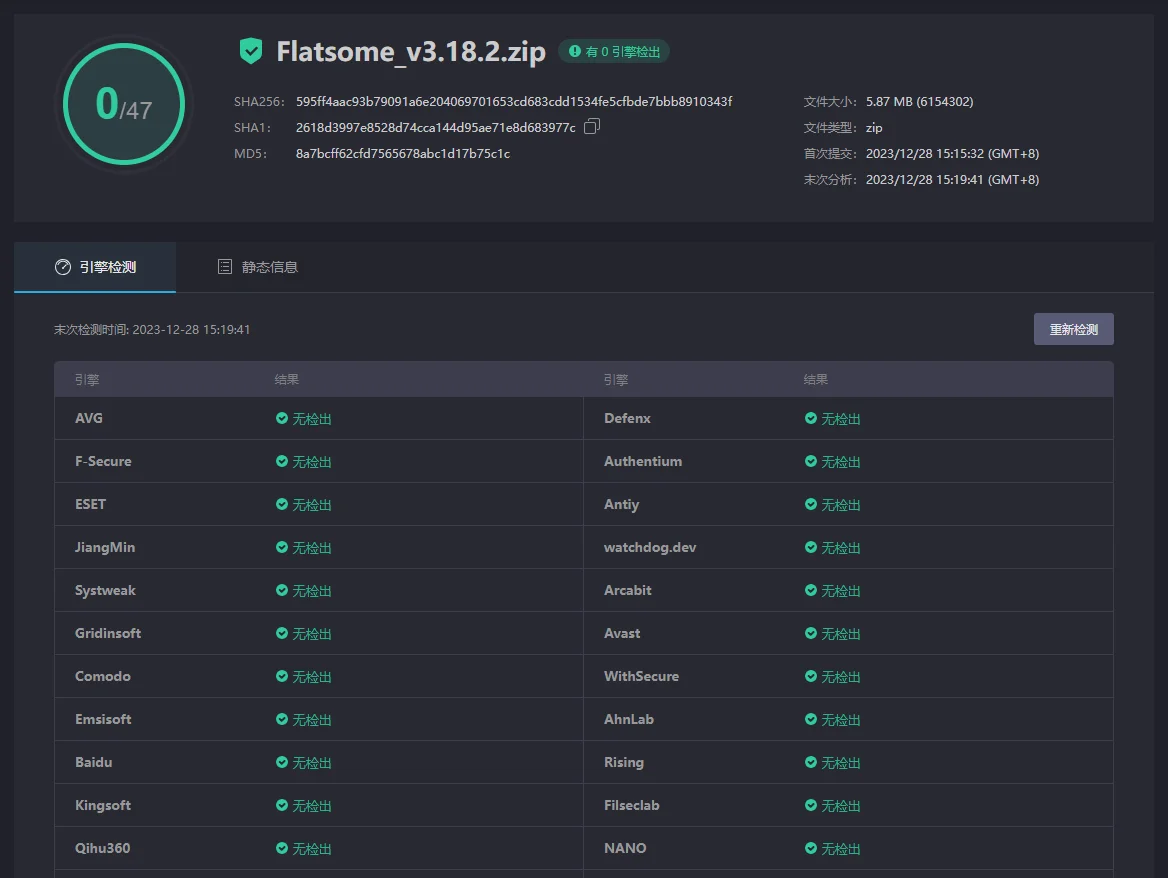Screen dimensions: 1168x878
Task: Switch to the 引擎检测 tab
Action: pyautogui.click(x=95, y=267)
